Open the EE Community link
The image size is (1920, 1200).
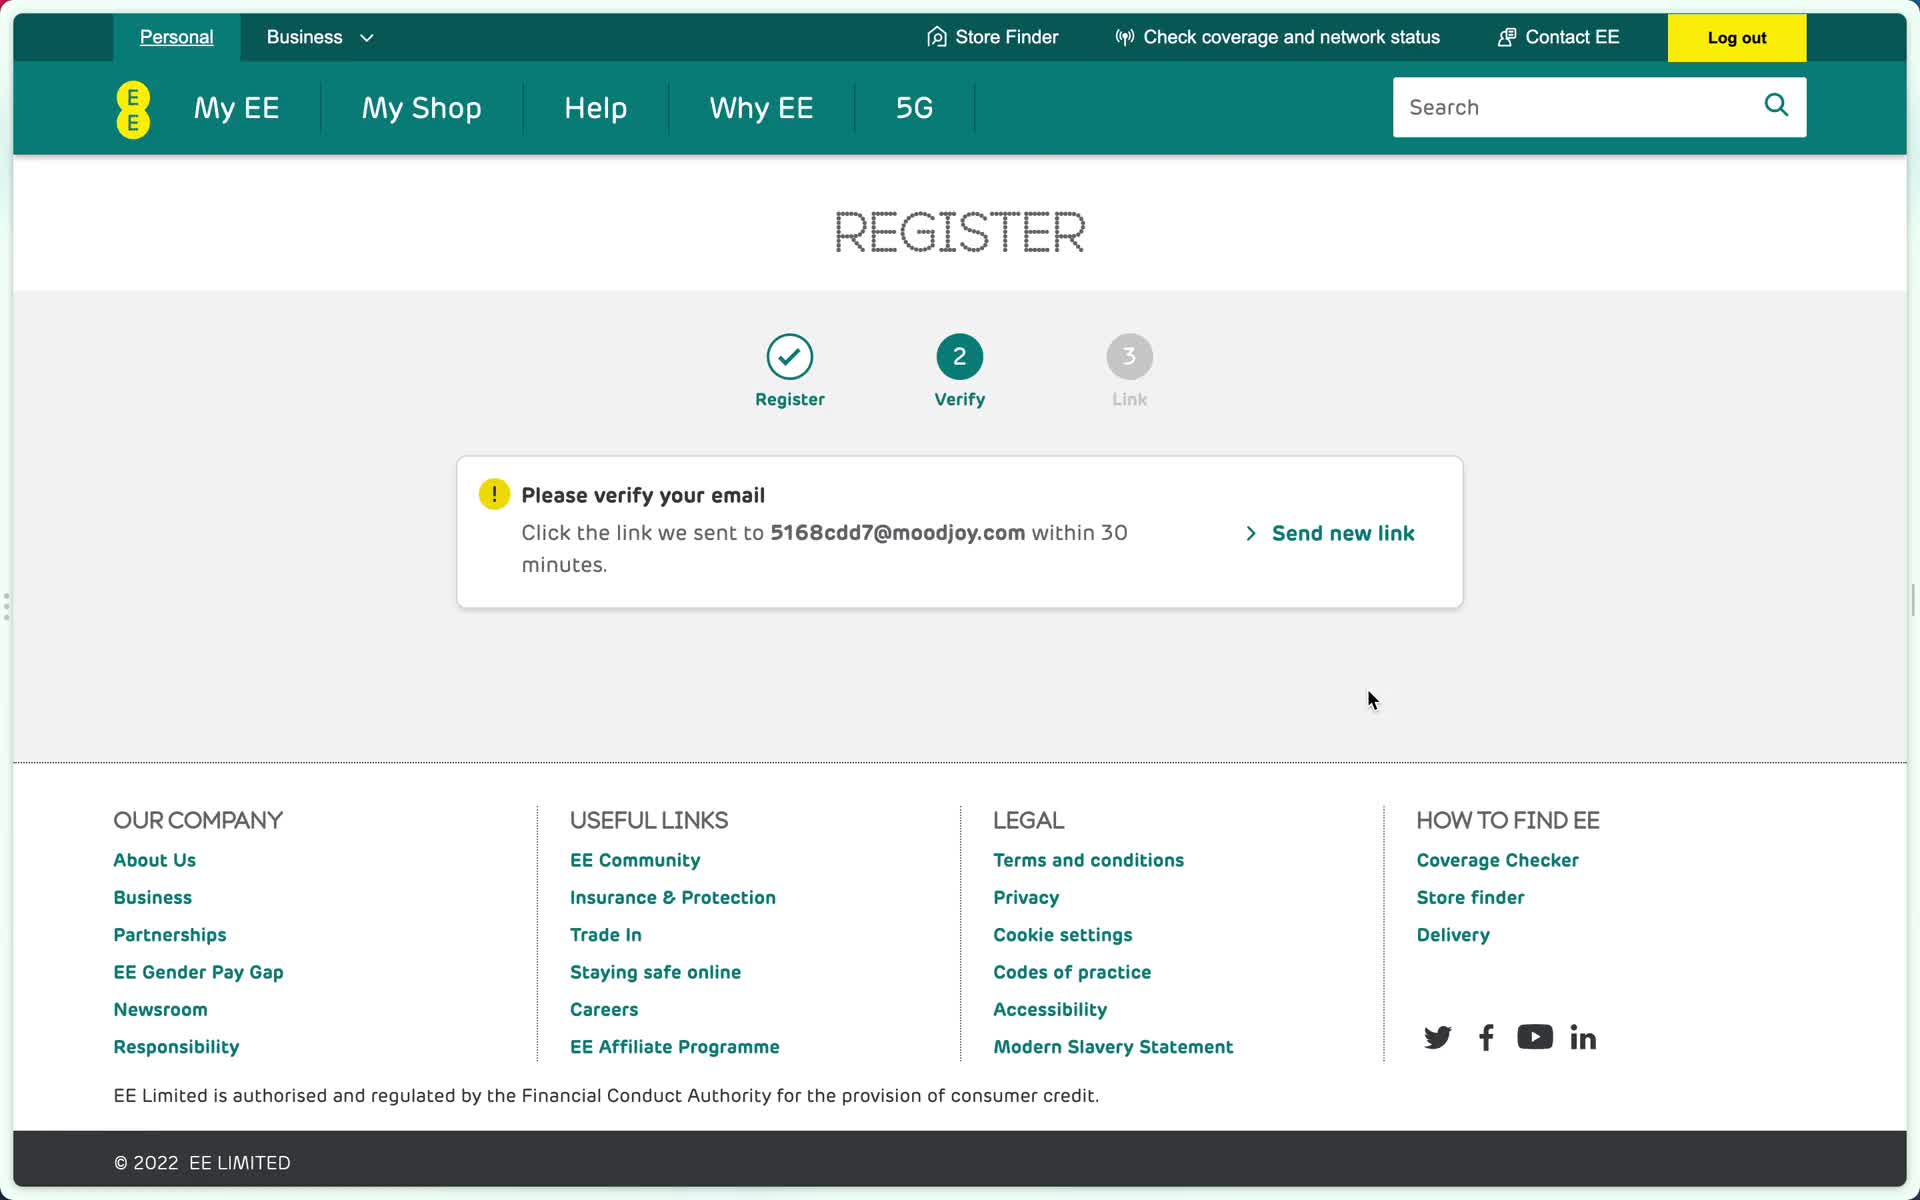tap(635, 860)
